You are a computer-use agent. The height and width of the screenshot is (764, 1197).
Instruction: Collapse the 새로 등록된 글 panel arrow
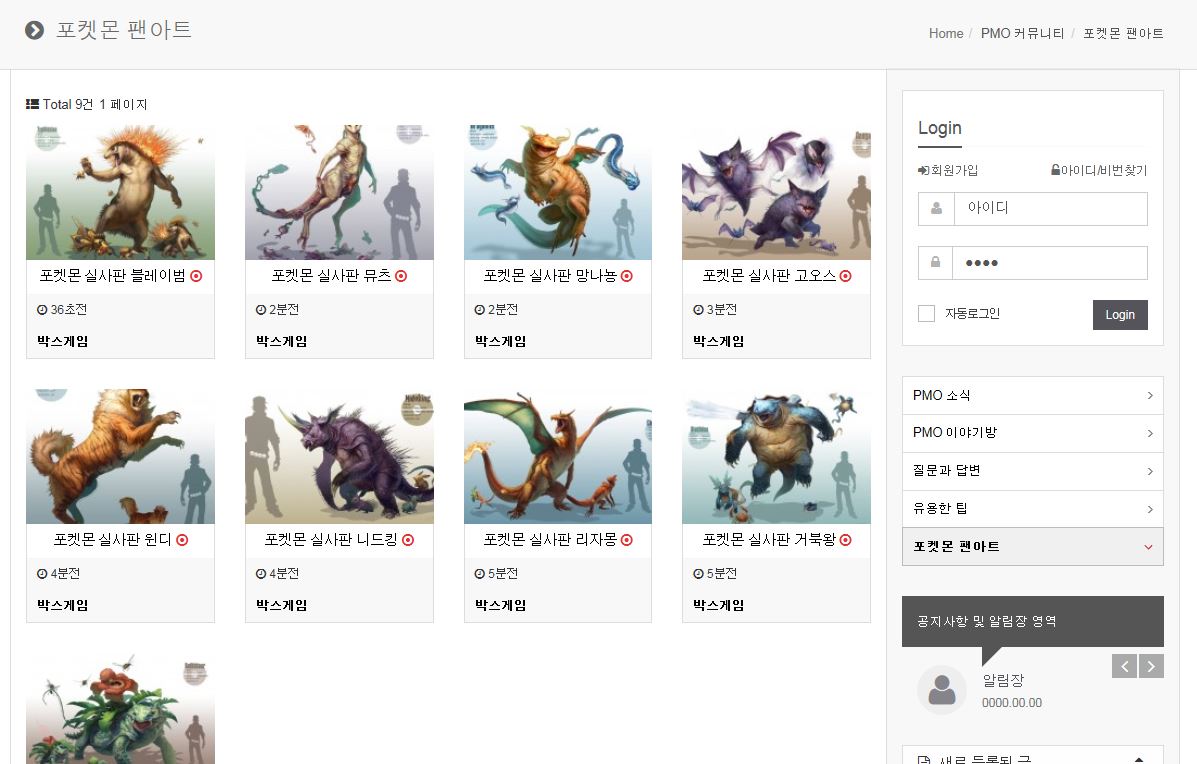coord(1139,759)
